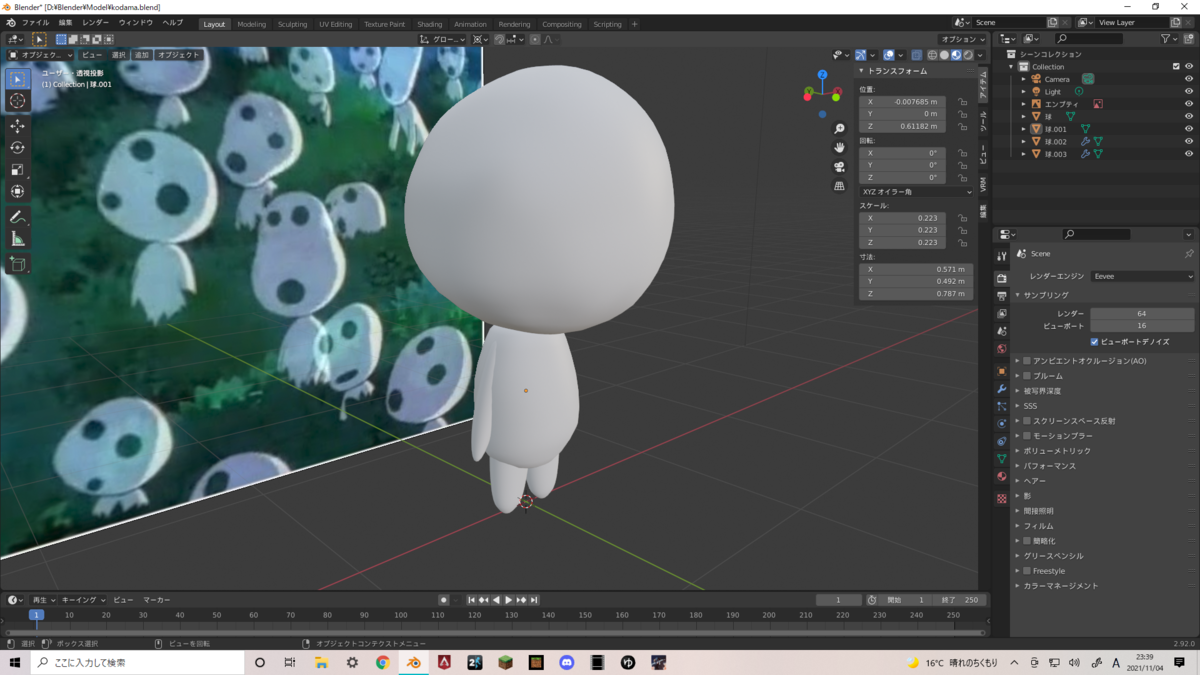Click the レンダー samples field showing 64

(x=1142, y=314)
